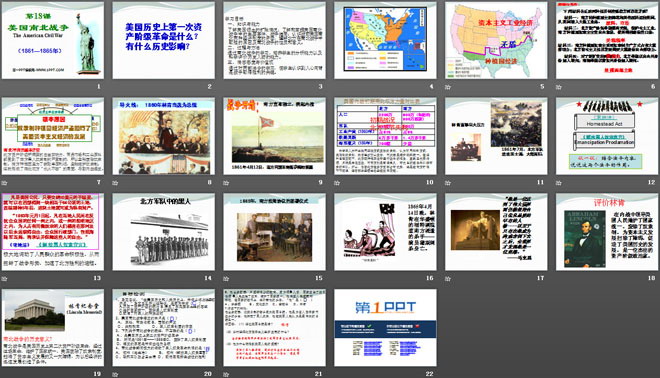660x378 pixels.
Task: Select slide 9 with the flag painting
Action: coord(274,136)
